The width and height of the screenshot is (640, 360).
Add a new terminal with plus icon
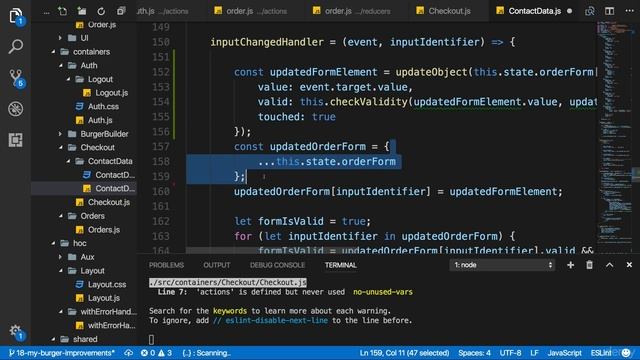click(x=570, y=265)
